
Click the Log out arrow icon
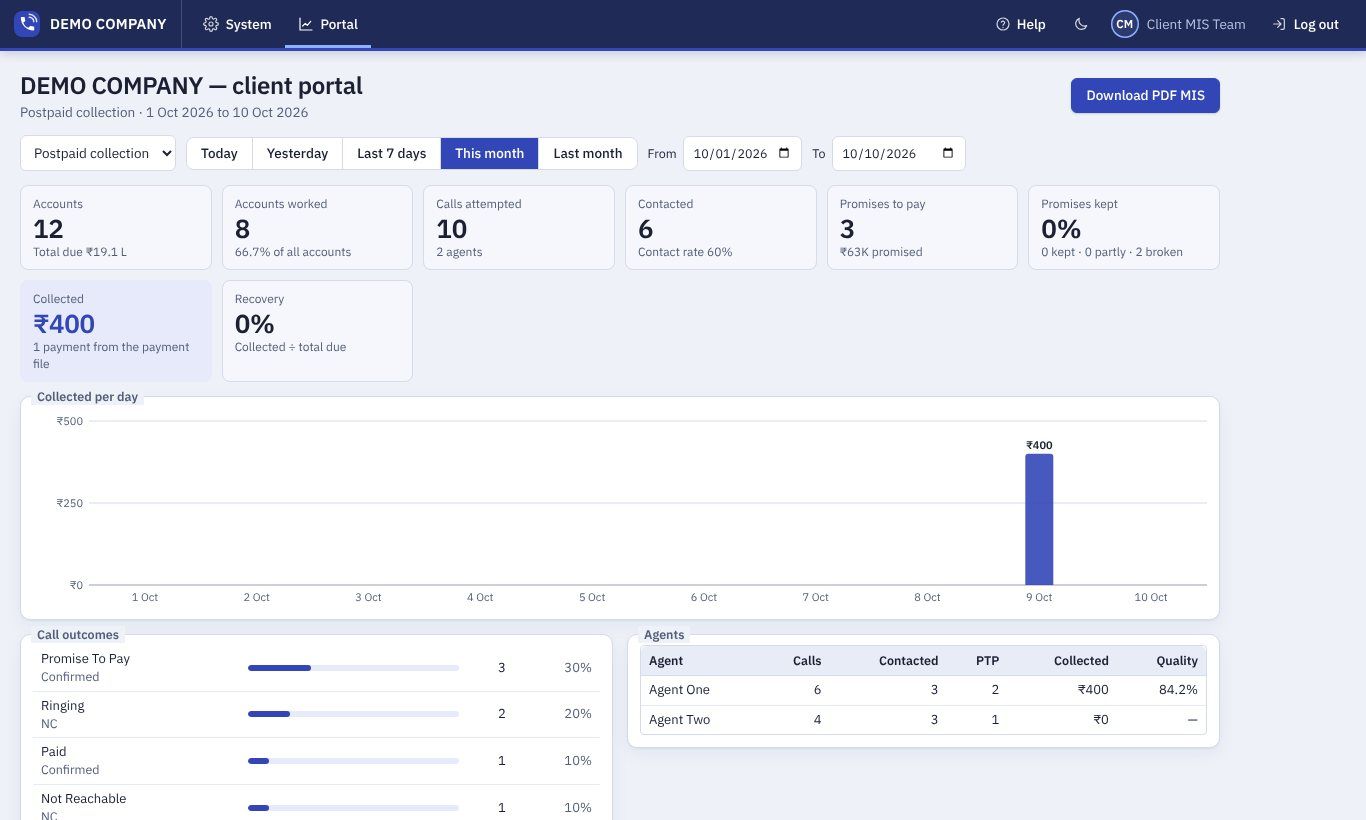tap(1279, 24)
